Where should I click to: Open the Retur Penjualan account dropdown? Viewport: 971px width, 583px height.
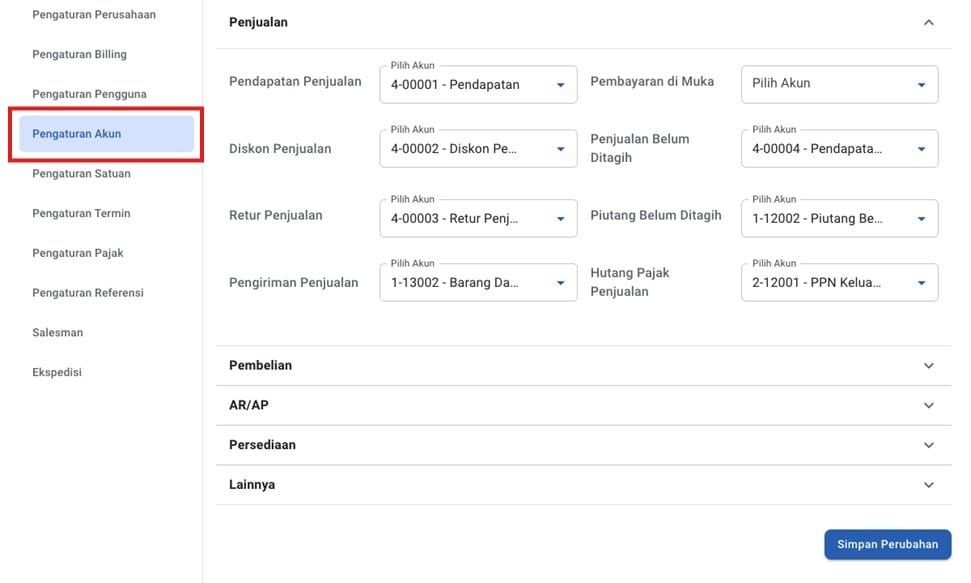tap(478, 218)
